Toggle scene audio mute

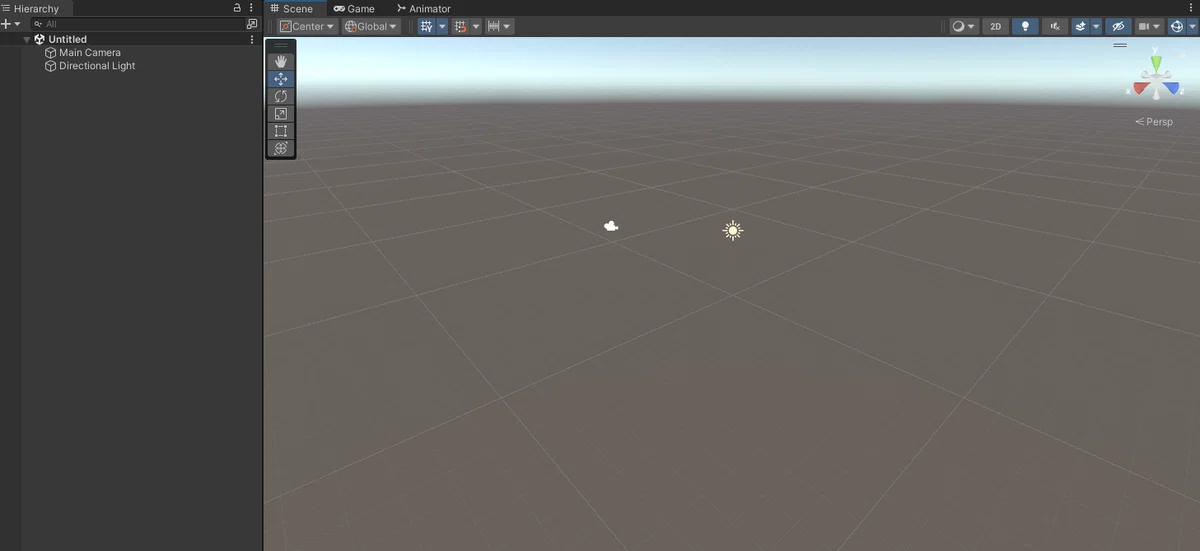click(x=1054, y=26)
